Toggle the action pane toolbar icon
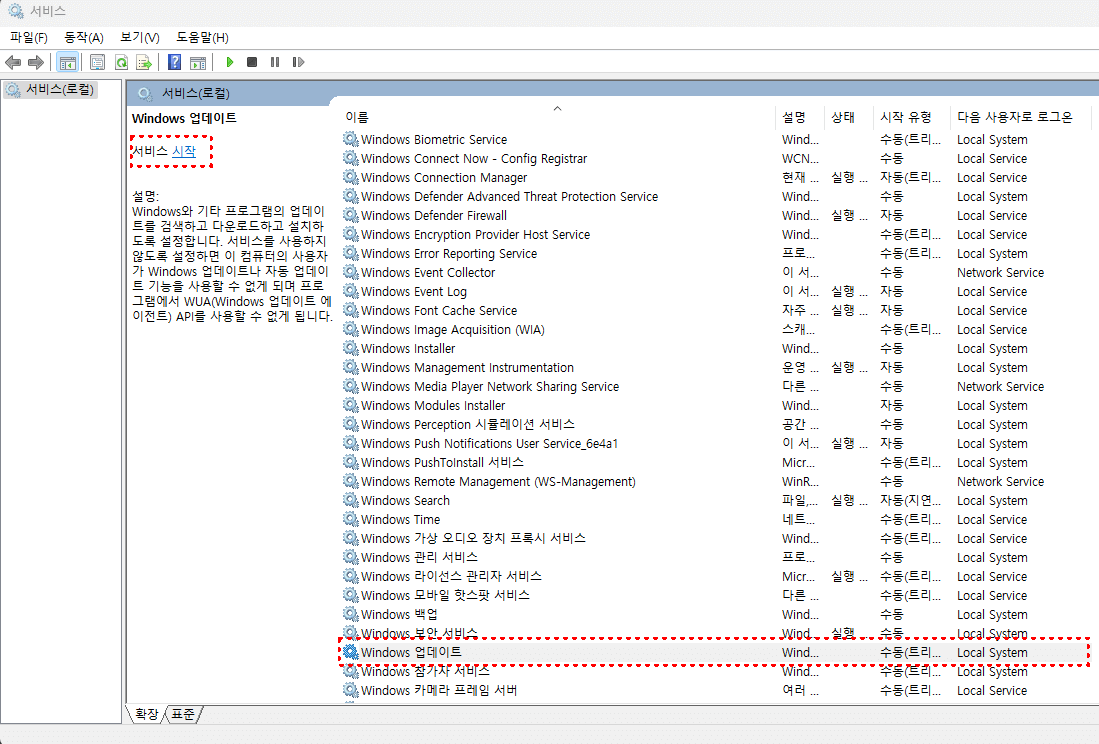This screenshot has height=744, width=1099. (198, 62)
